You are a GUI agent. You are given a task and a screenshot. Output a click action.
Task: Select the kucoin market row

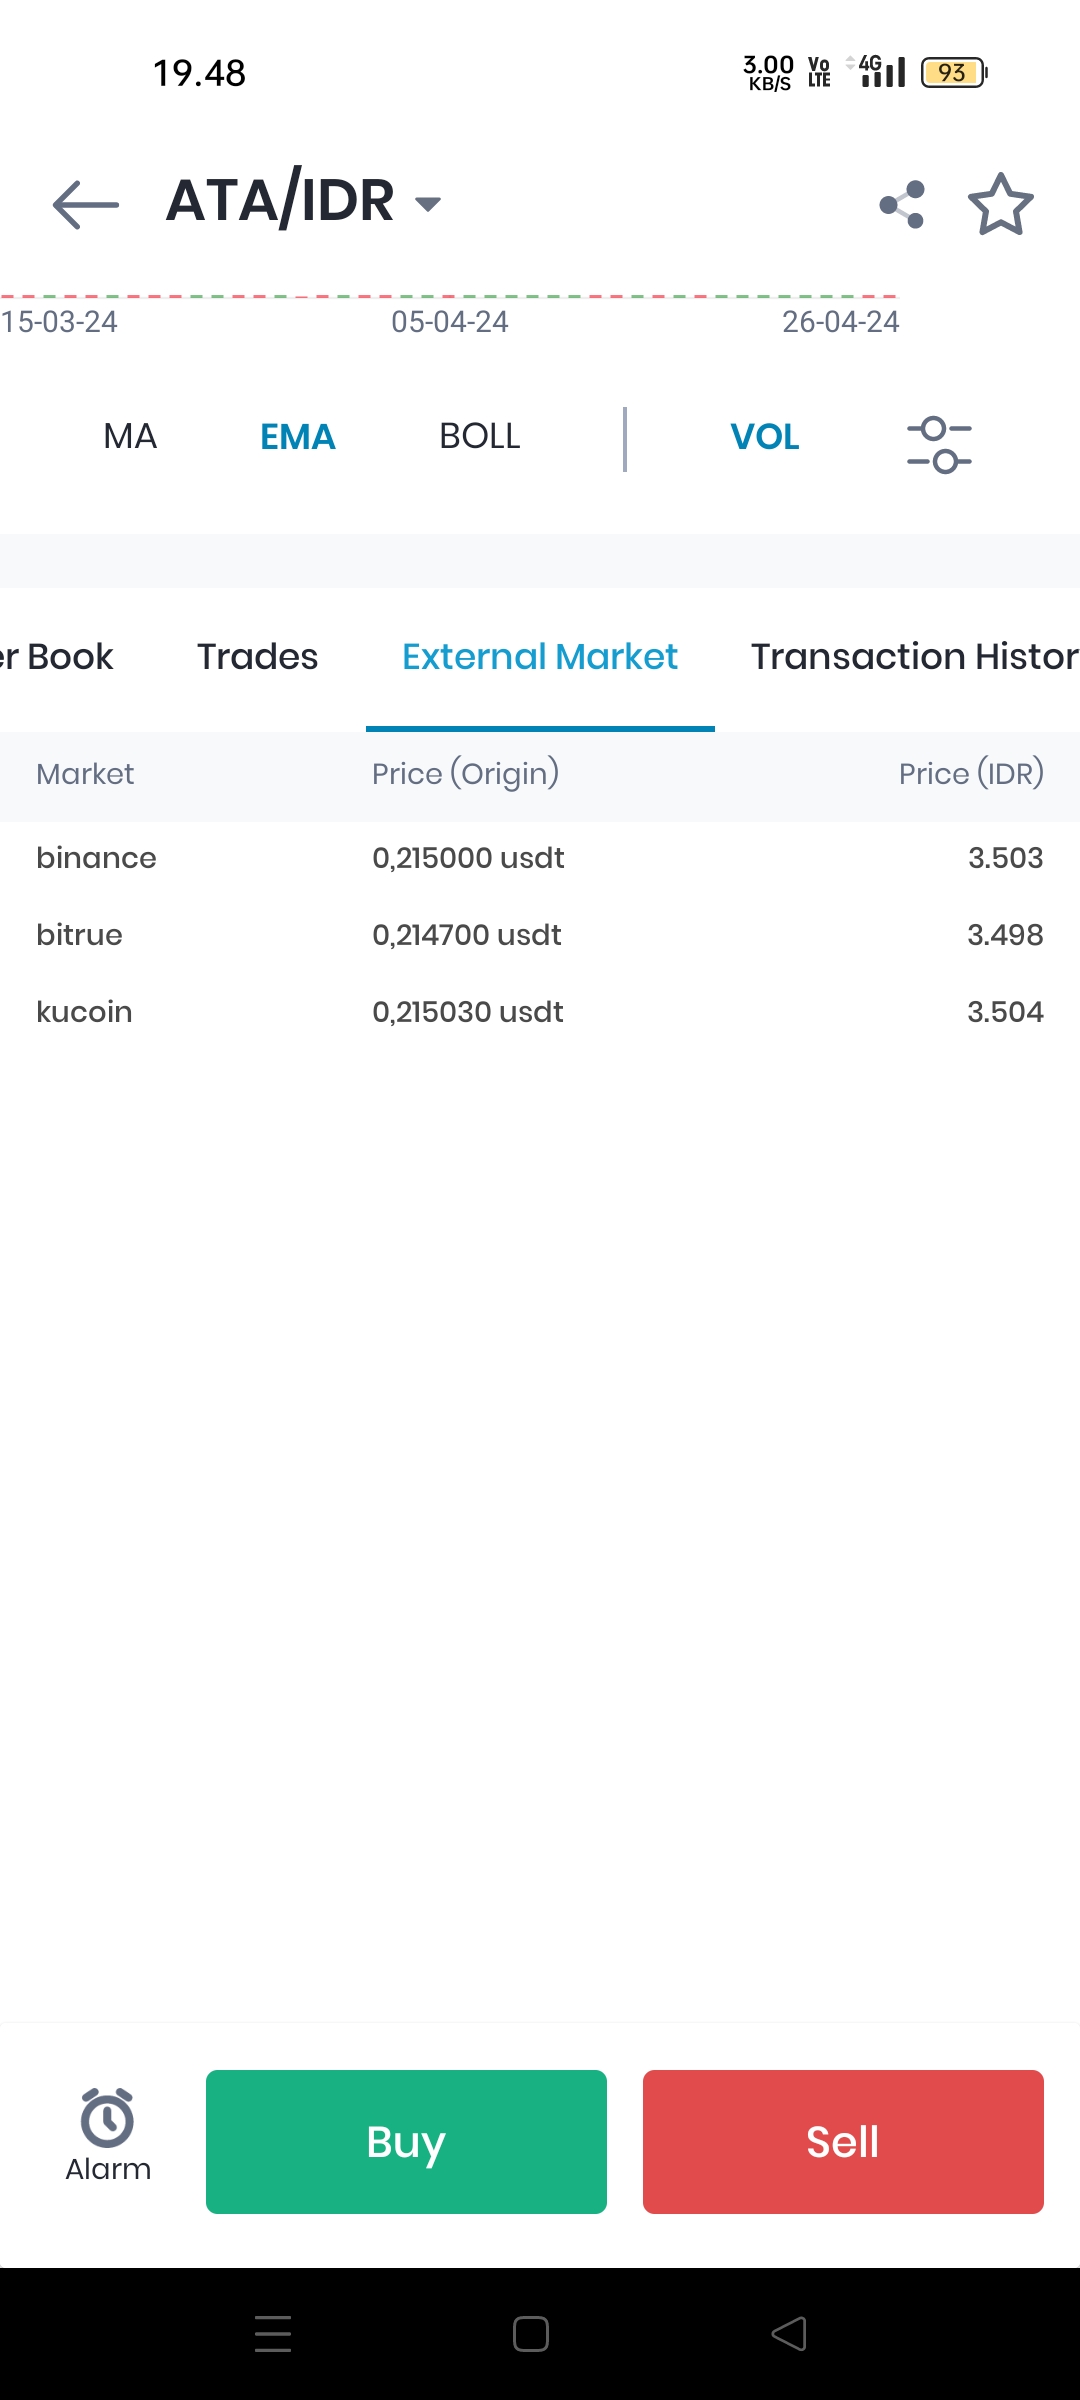540,1012
